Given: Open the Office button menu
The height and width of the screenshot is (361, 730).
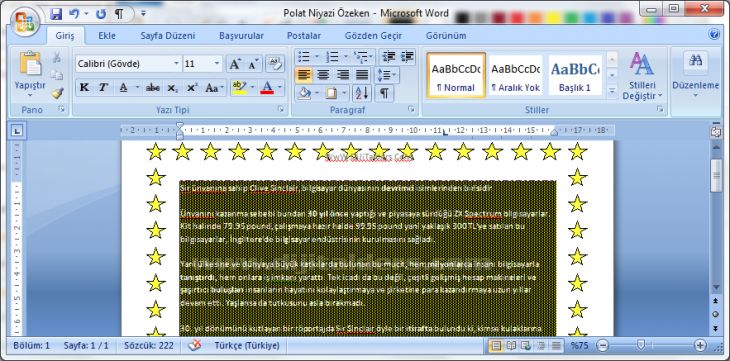Looking at the screenshot, I should coord(24,21).
